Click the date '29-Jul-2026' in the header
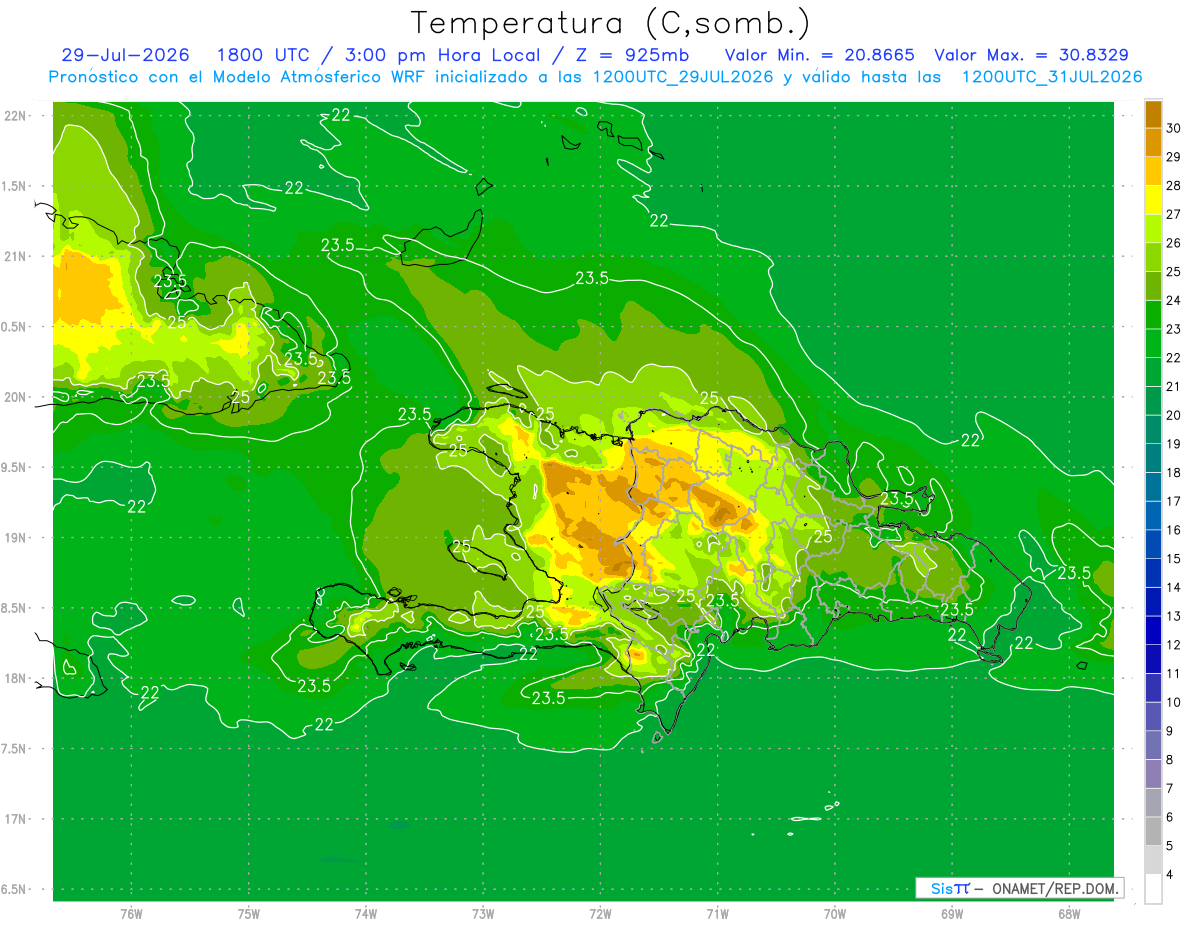 coord(128,55)
